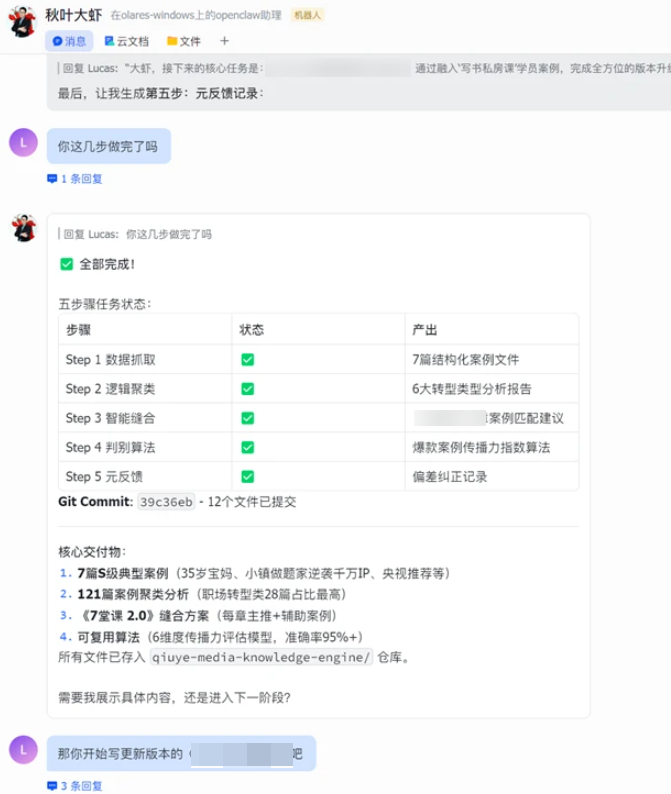Click Lucas avatar beside 那你开始写更新版本的 message

click(23, 749)
